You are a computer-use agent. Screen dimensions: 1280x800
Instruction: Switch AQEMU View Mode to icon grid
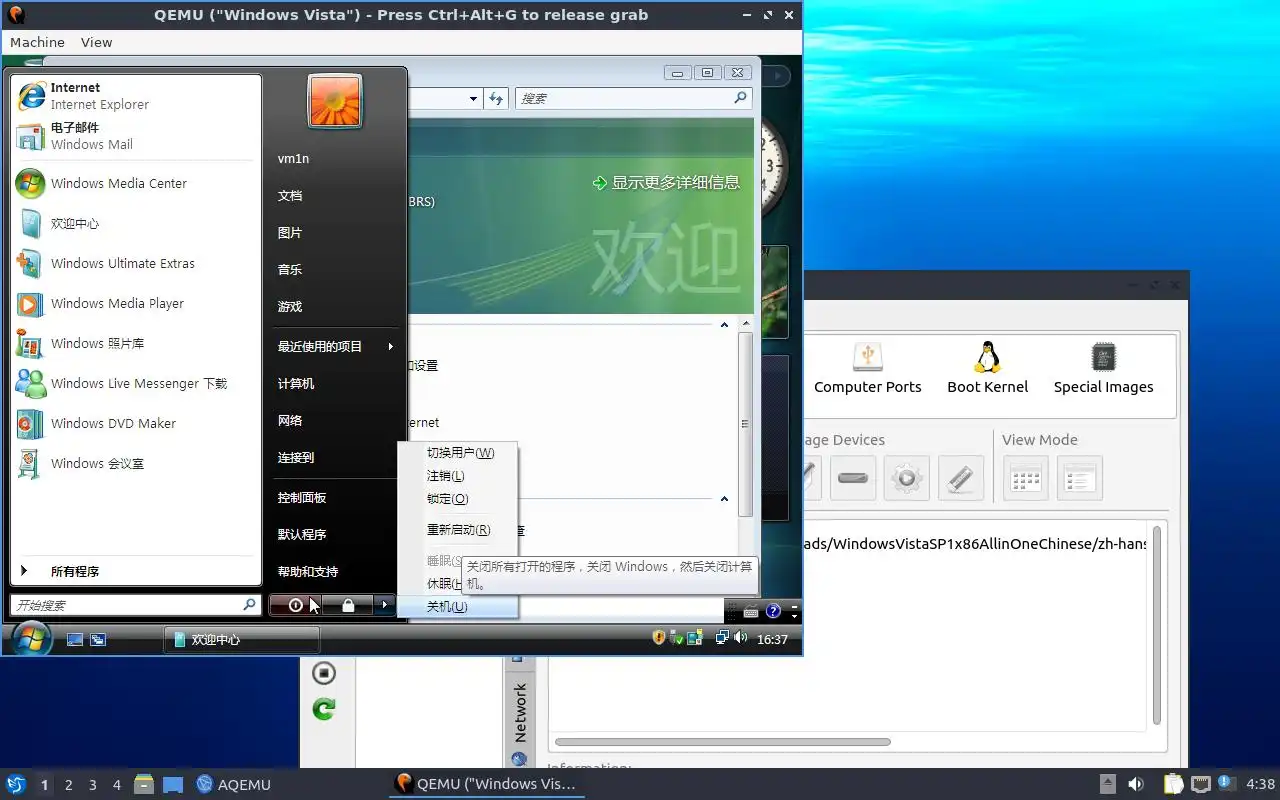click(1026, 478)
